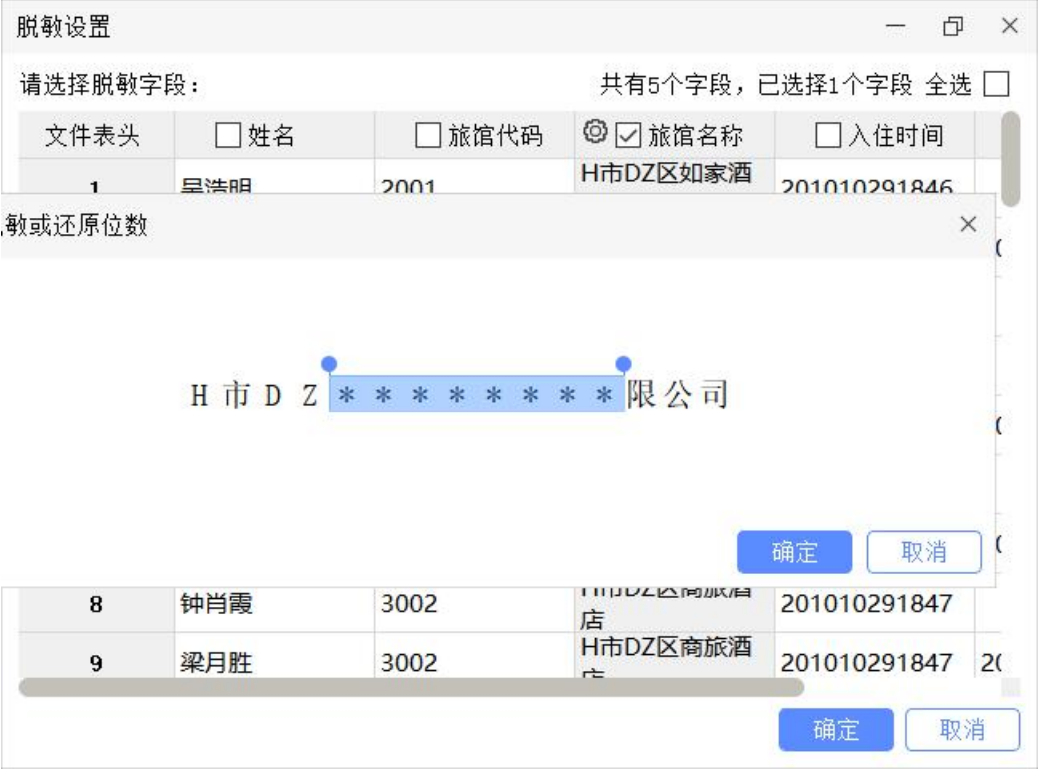Restore the 脱敏设置 window size
Image resolution: width=1043 pixels, height=773 pixels.
click(953, 26)
